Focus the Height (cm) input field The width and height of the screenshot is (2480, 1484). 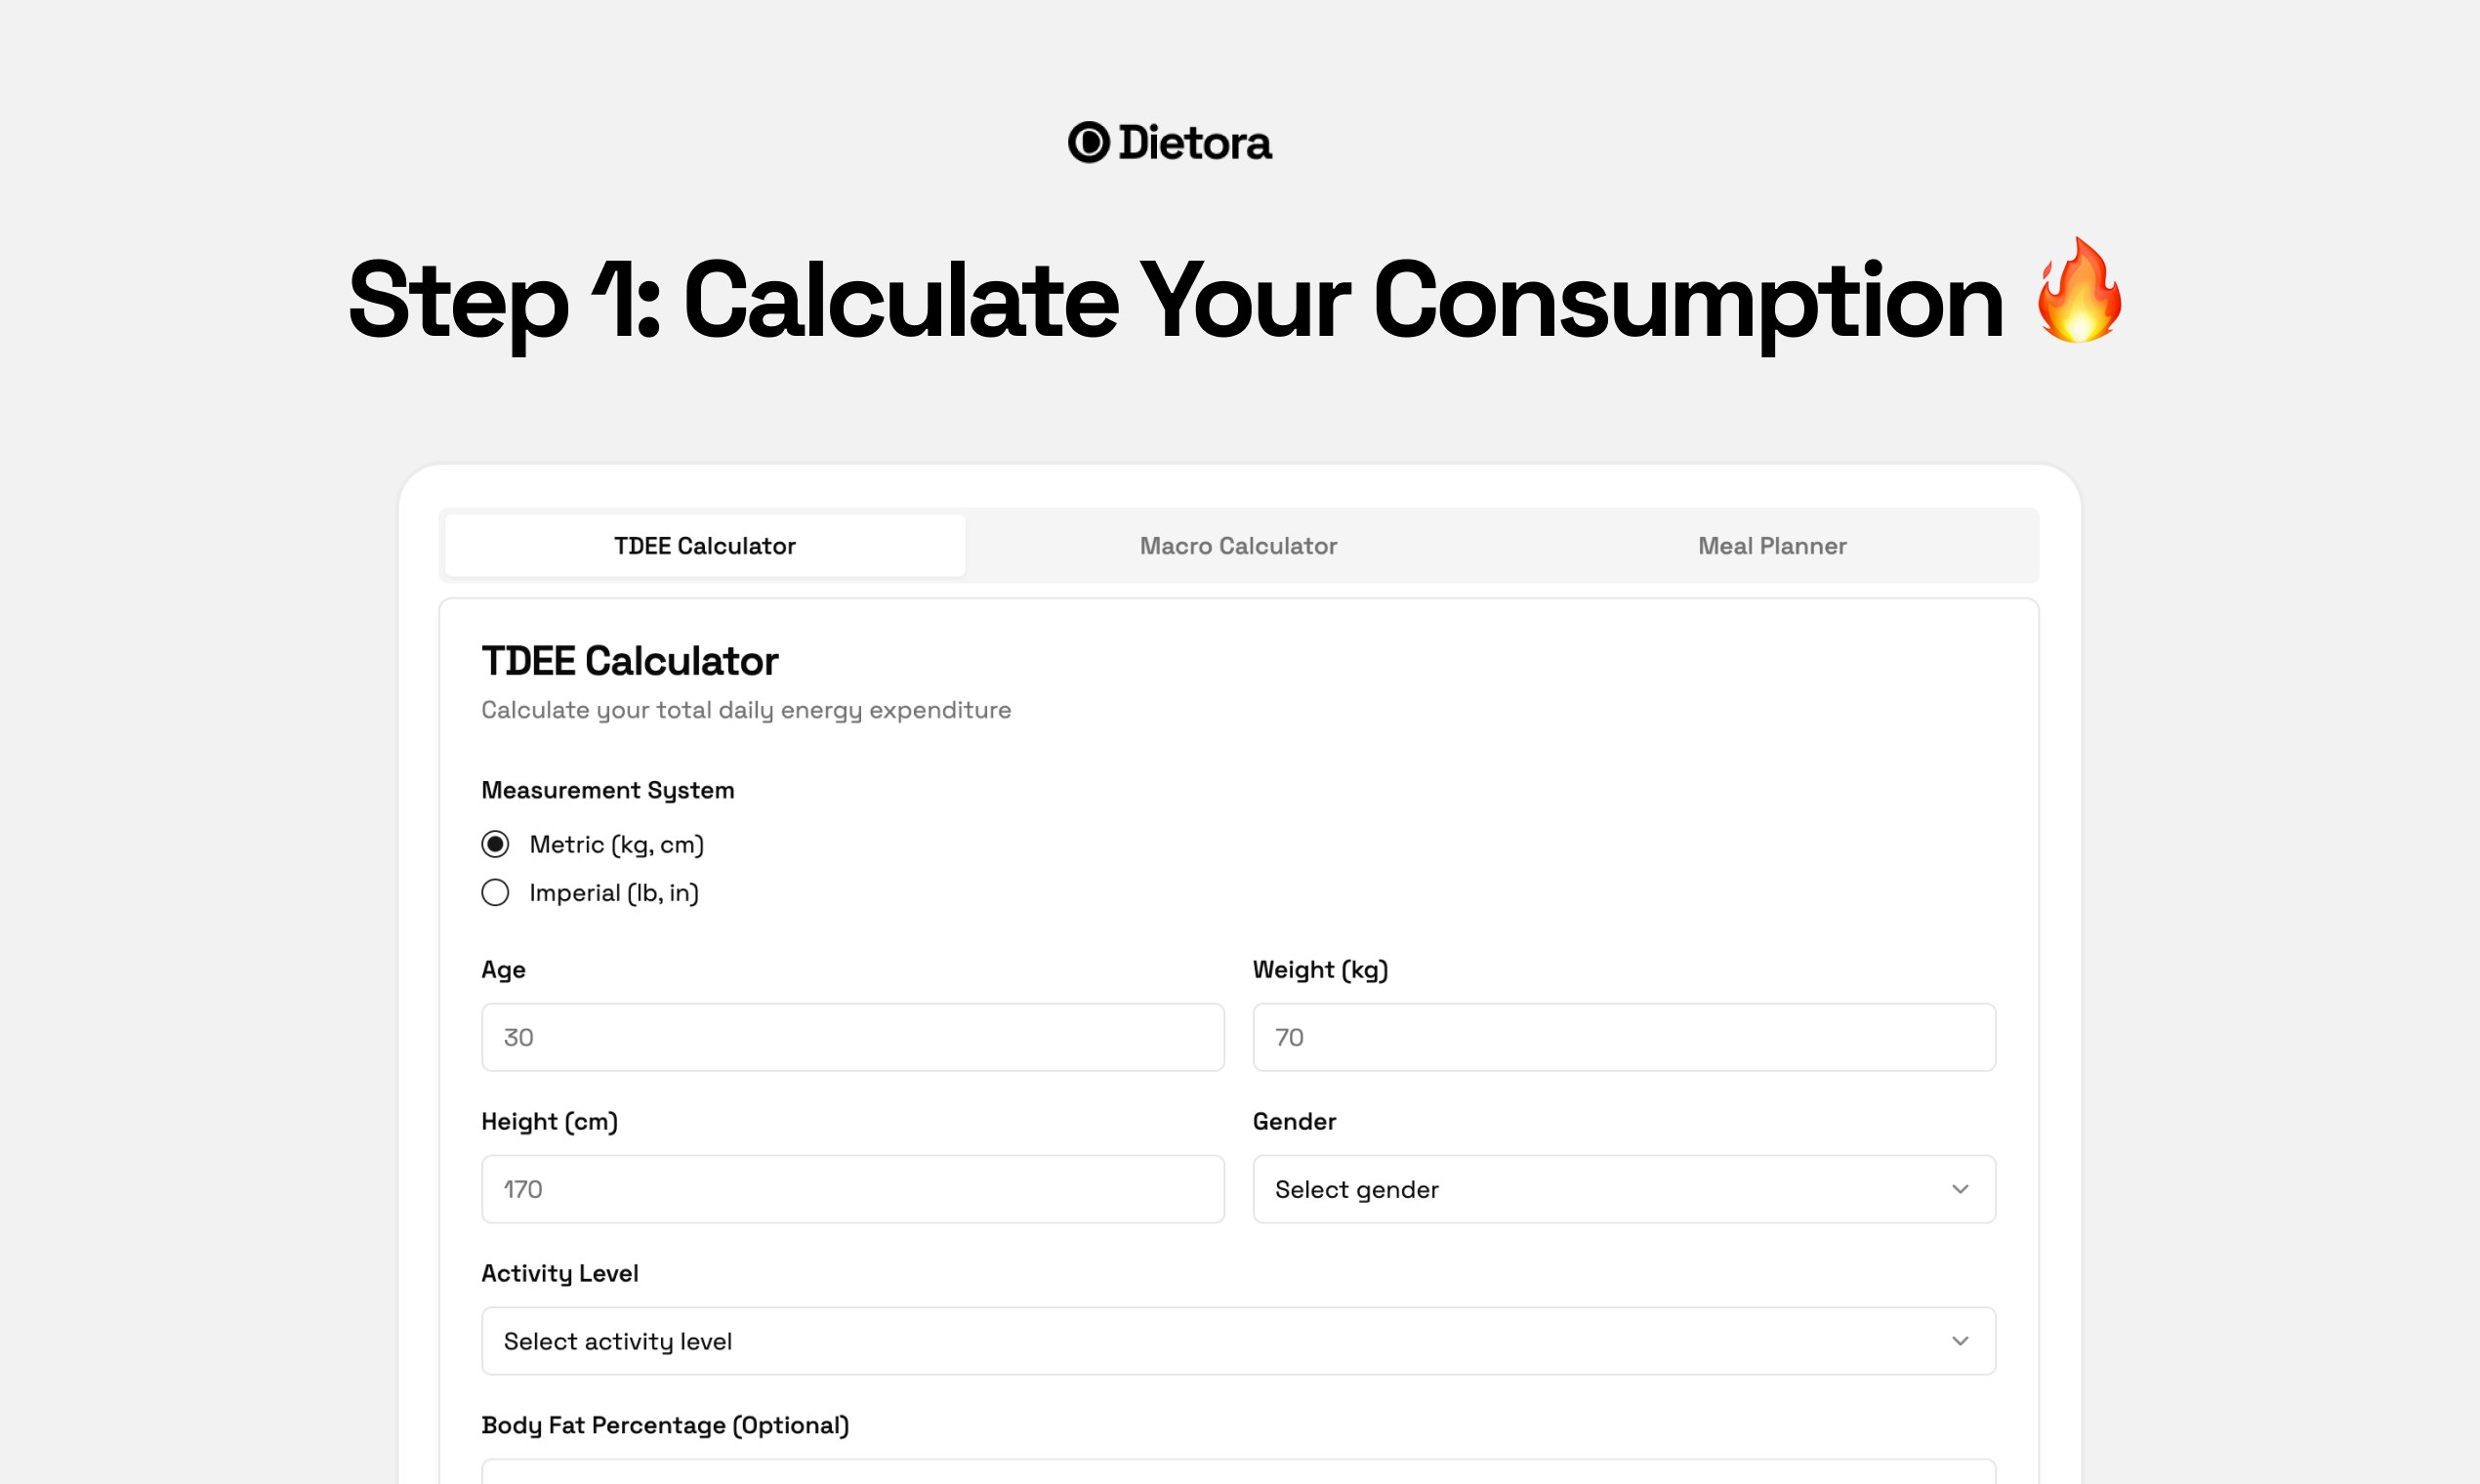coord(853,1189)
